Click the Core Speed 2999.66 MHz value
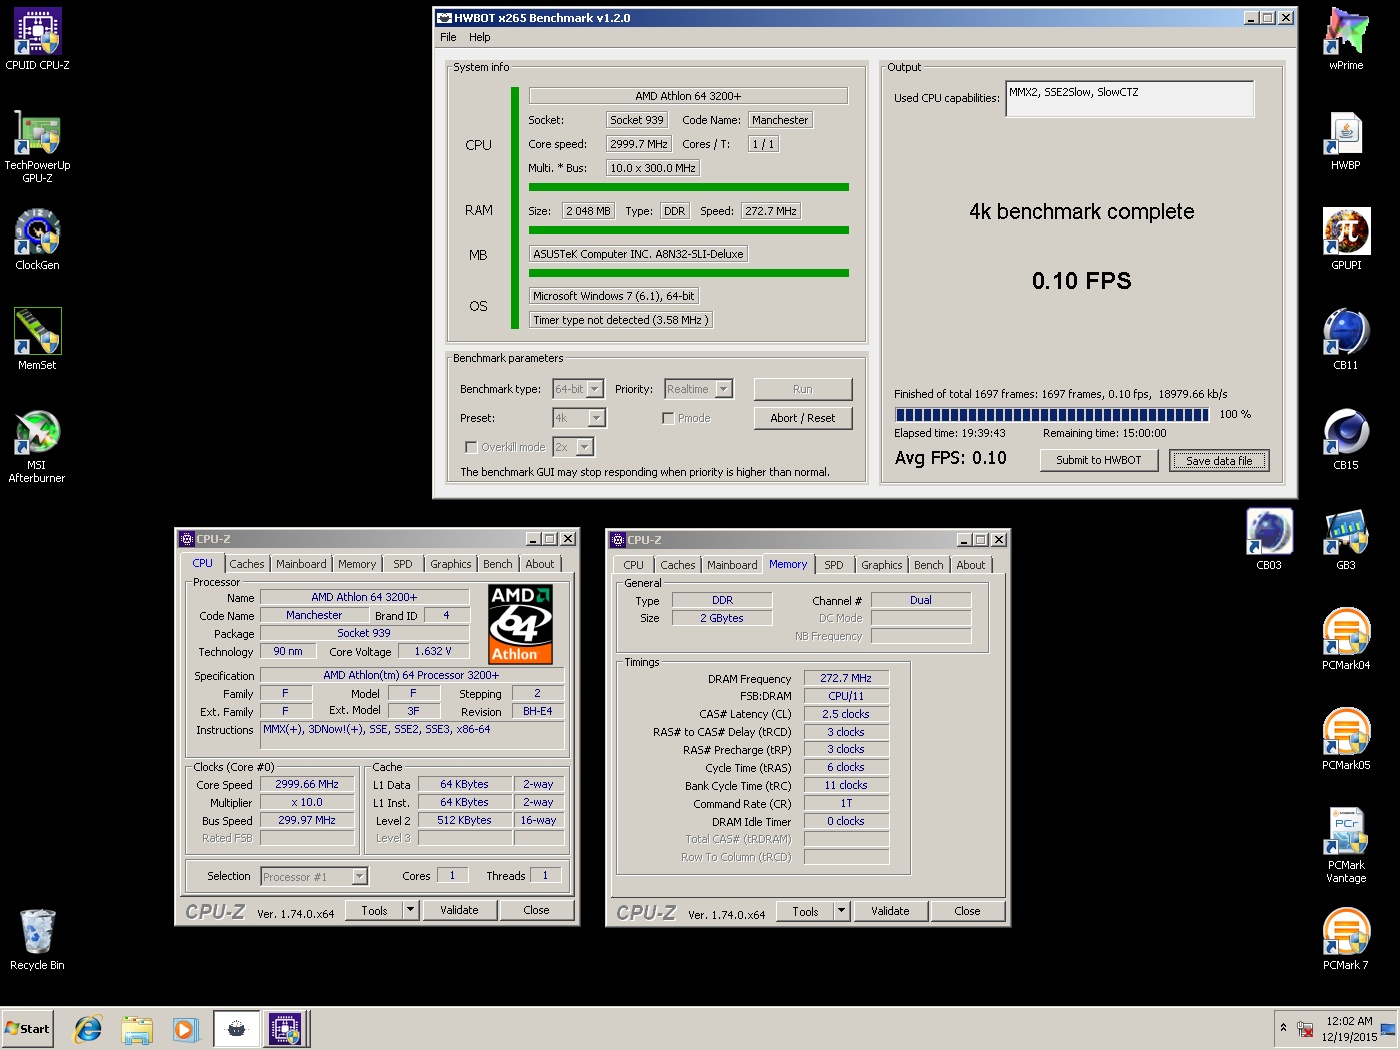 point(307,784)
